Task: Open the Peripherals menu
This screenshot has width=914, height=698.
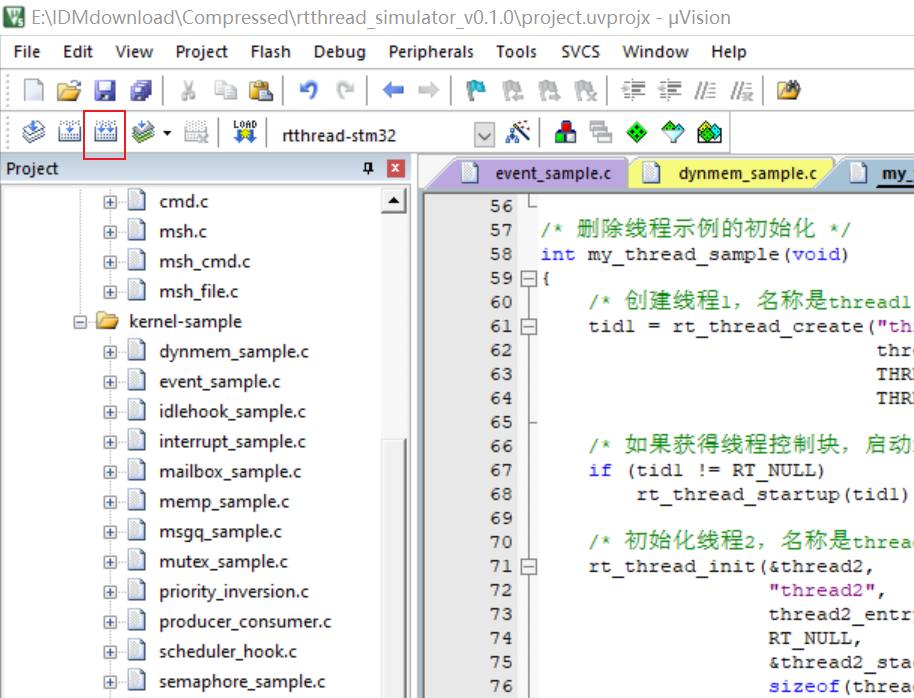Action: 431,52
